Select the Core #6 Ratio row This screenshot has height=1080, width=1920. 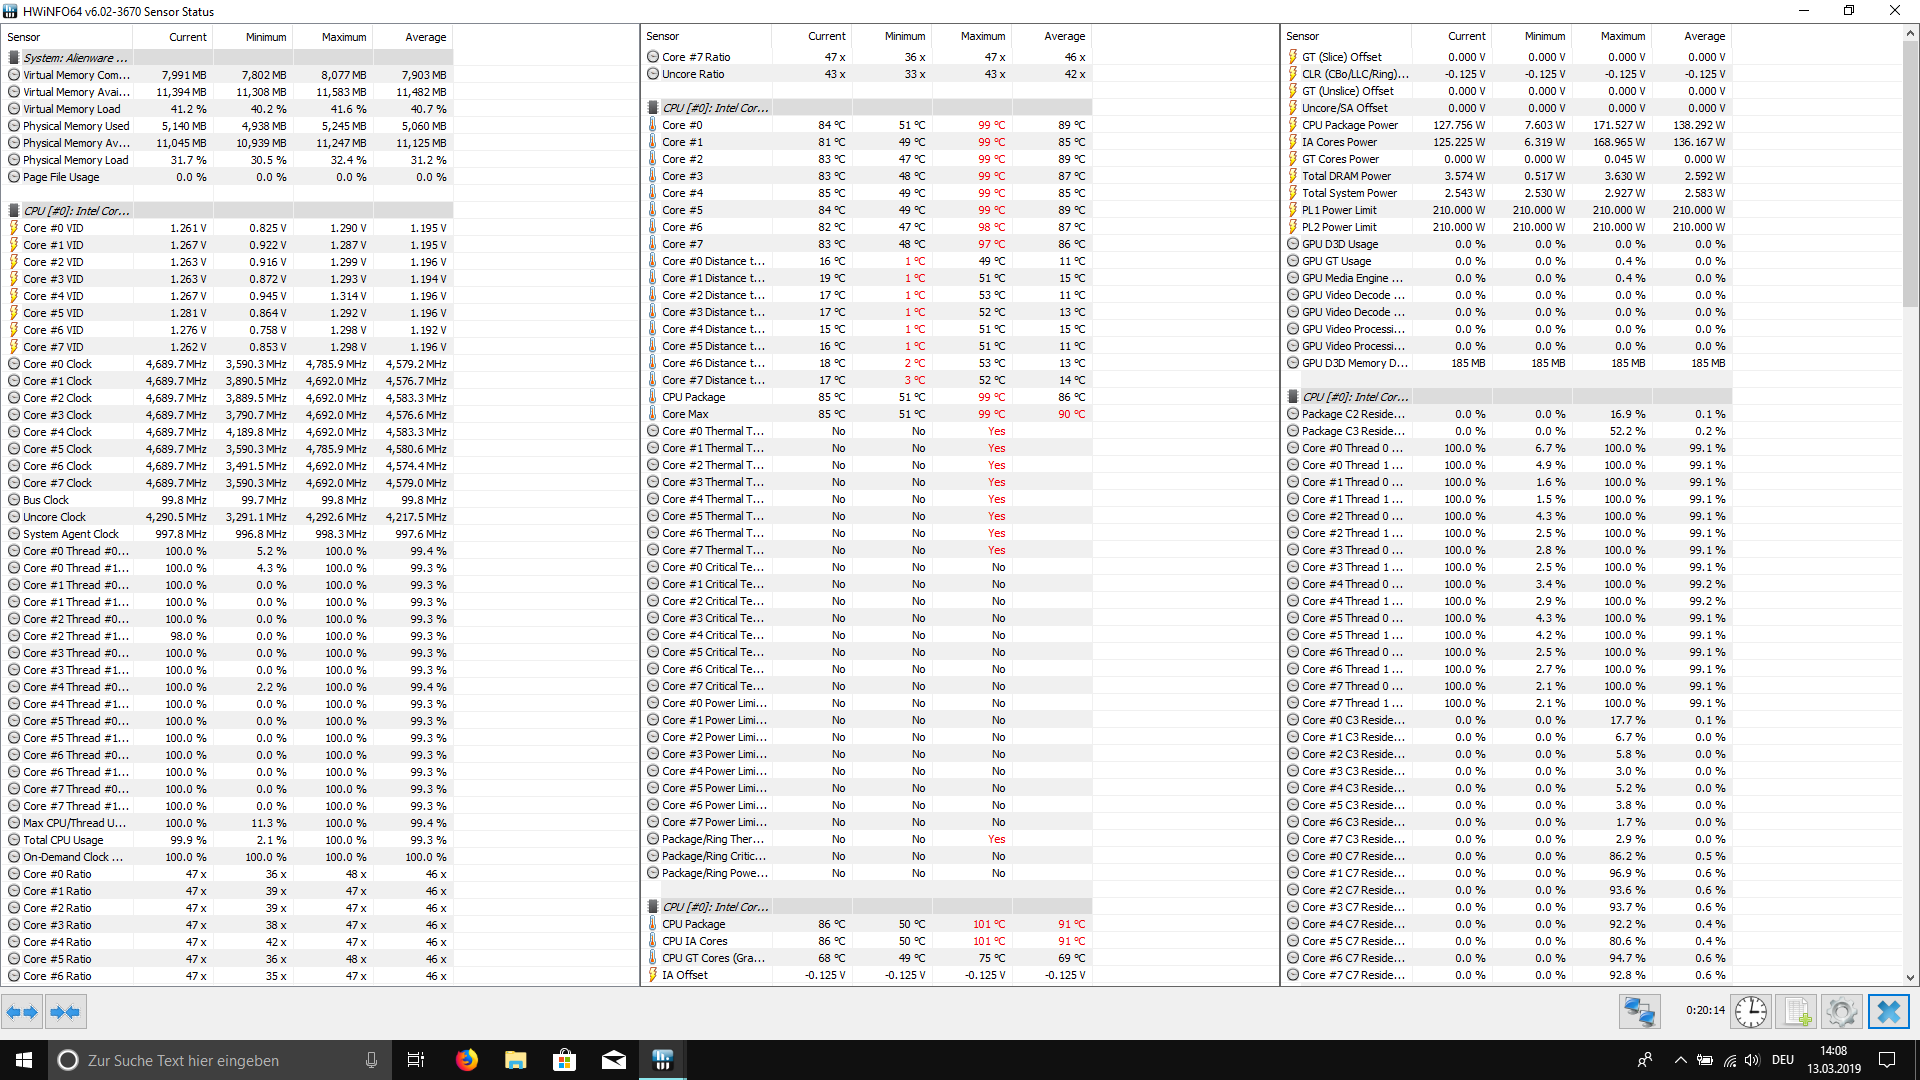click(228, 976)
